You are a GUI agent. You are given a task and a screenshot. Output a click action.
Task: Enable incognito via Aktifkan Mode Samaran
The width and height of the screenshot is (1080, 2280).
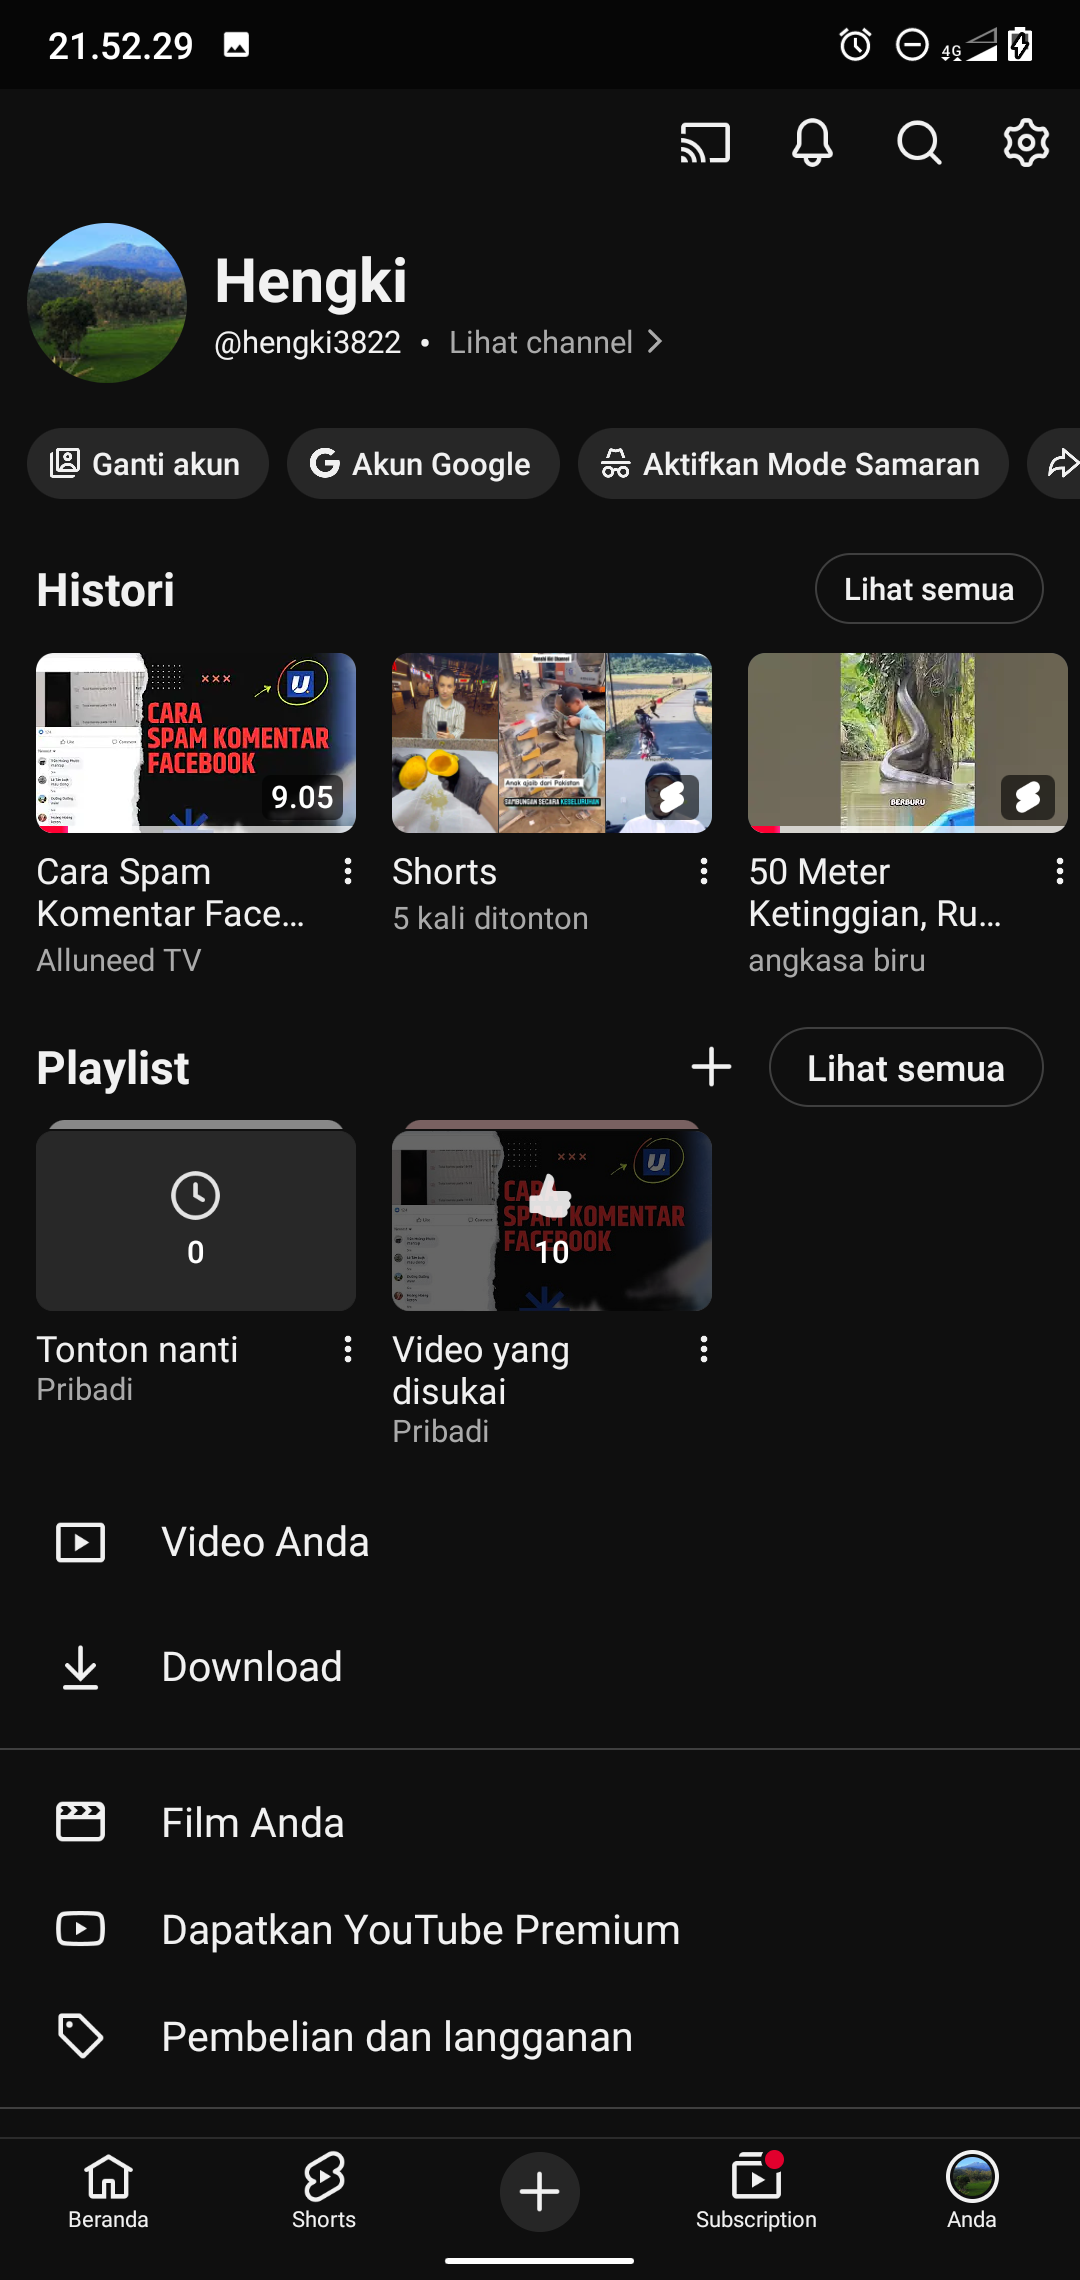point(792,464)
